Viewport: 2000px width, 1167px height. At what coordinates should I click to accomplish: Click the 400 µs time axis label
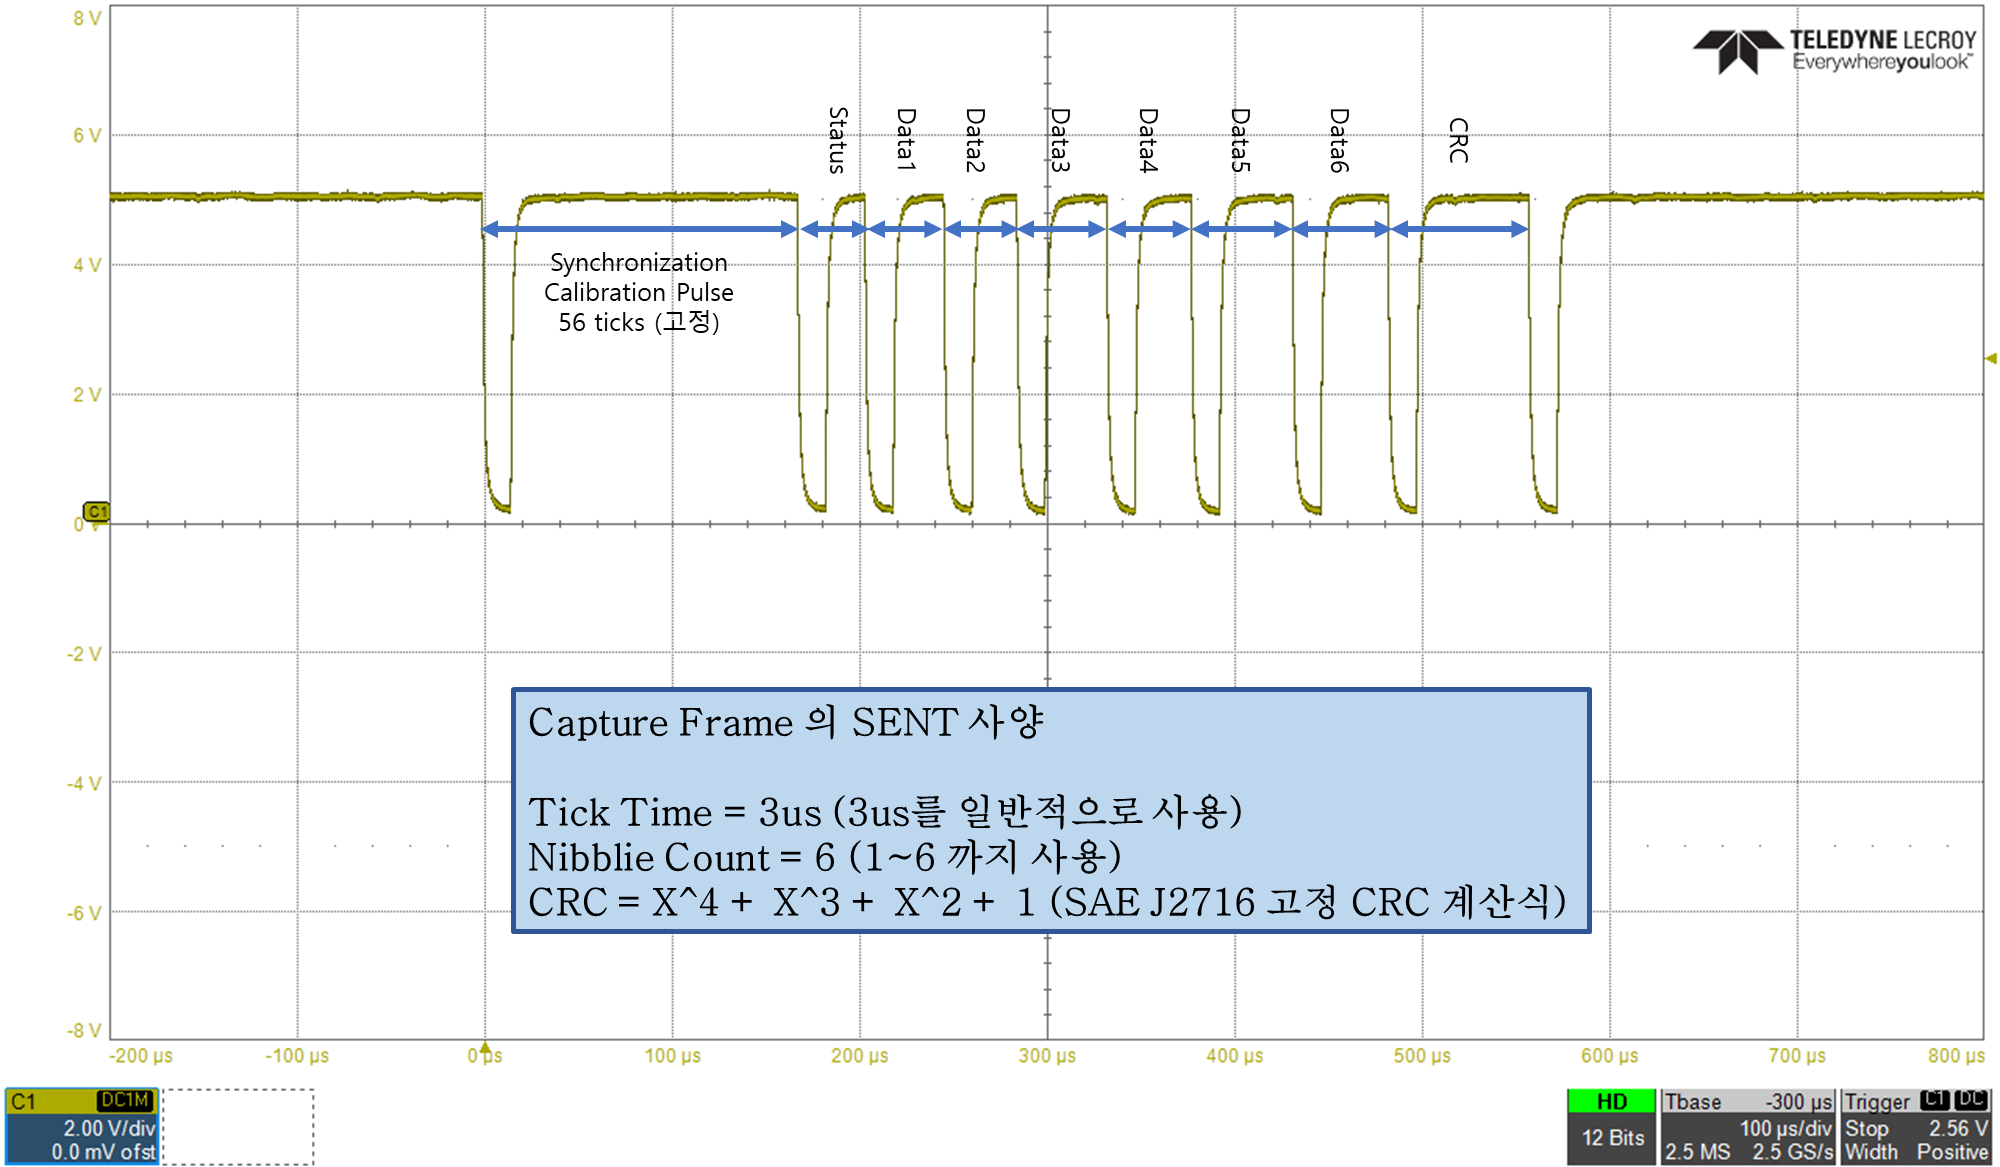coord(1235,1056)
